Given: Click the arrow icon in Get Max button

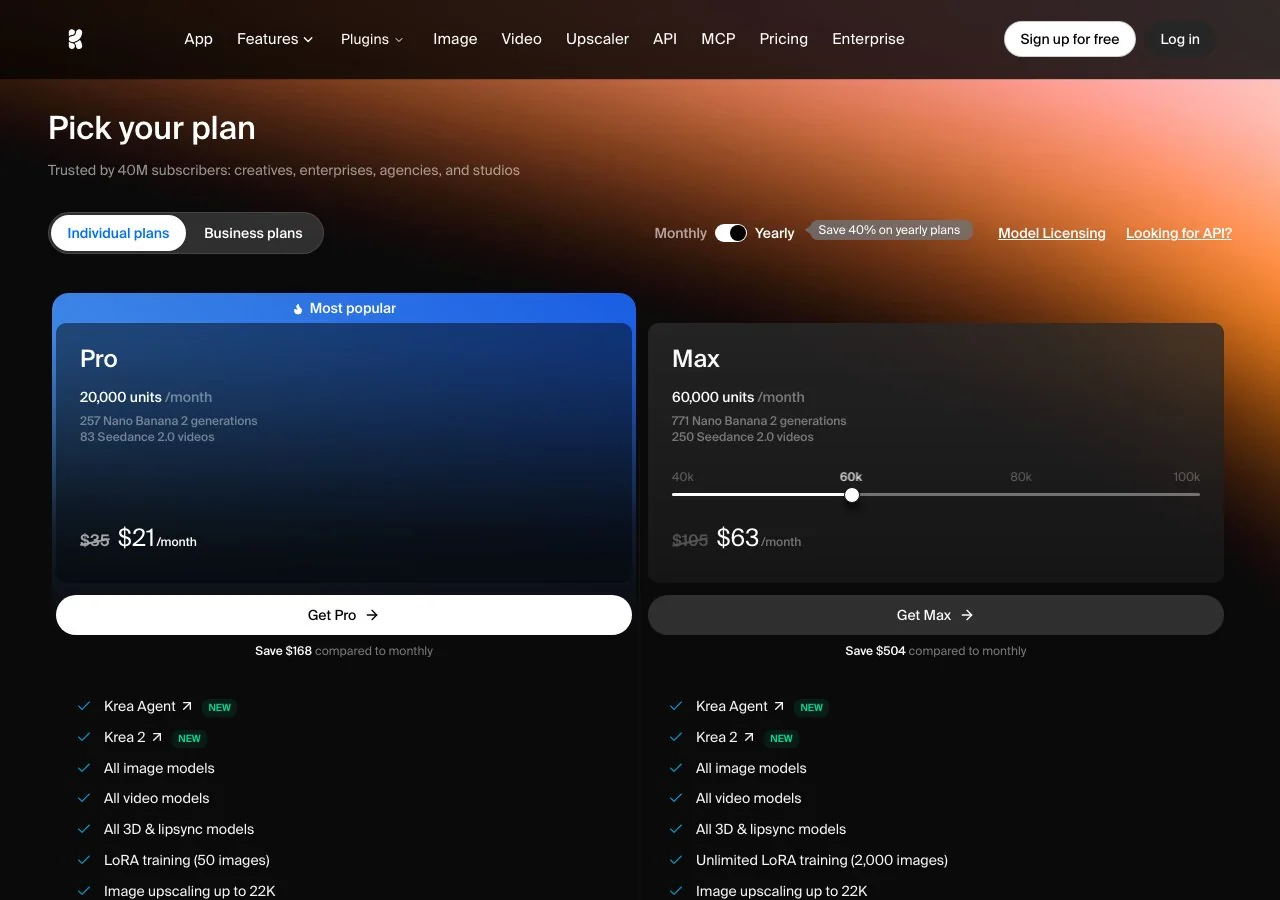Looking at the screenshot, I should coord(967,615).
